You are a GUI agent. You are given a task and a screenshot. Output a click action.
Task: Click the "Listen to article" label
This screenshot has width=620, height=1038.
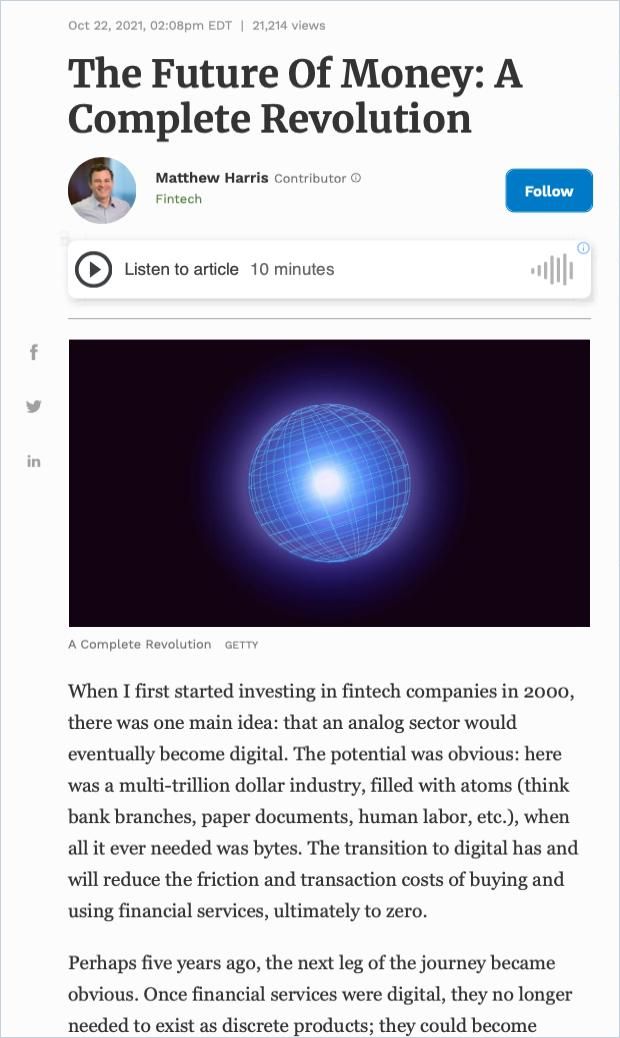(181, 269)
